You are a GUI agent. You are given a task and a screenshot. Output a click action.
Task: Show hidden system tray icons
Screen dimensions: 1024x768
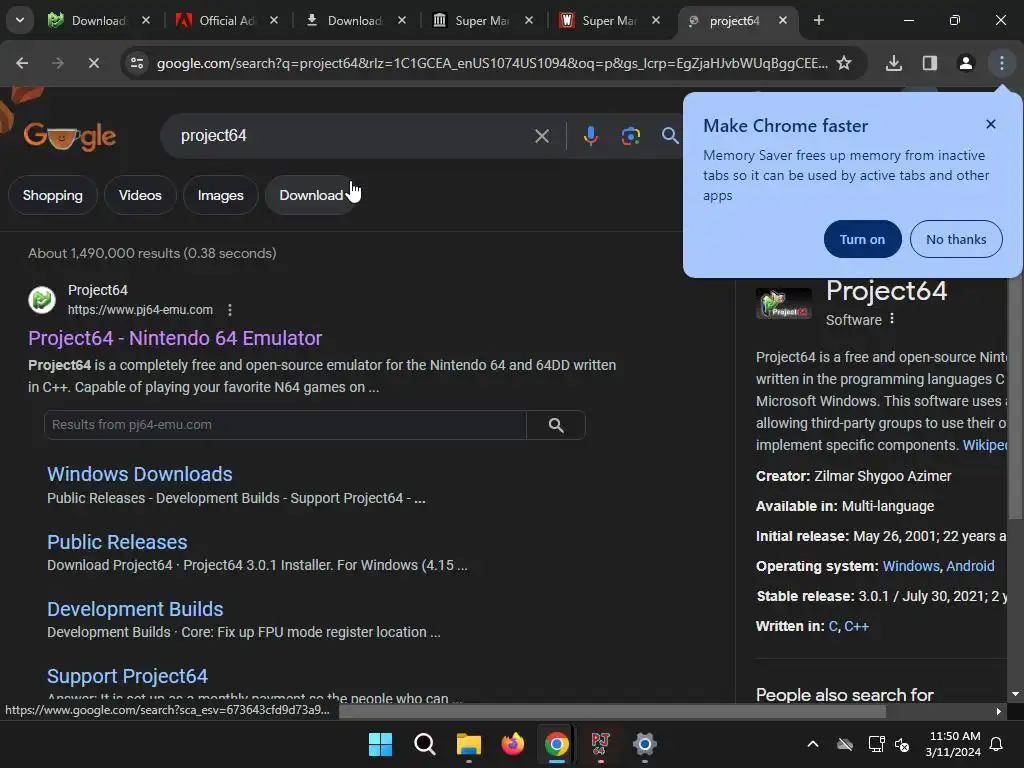tap(813, 744)
